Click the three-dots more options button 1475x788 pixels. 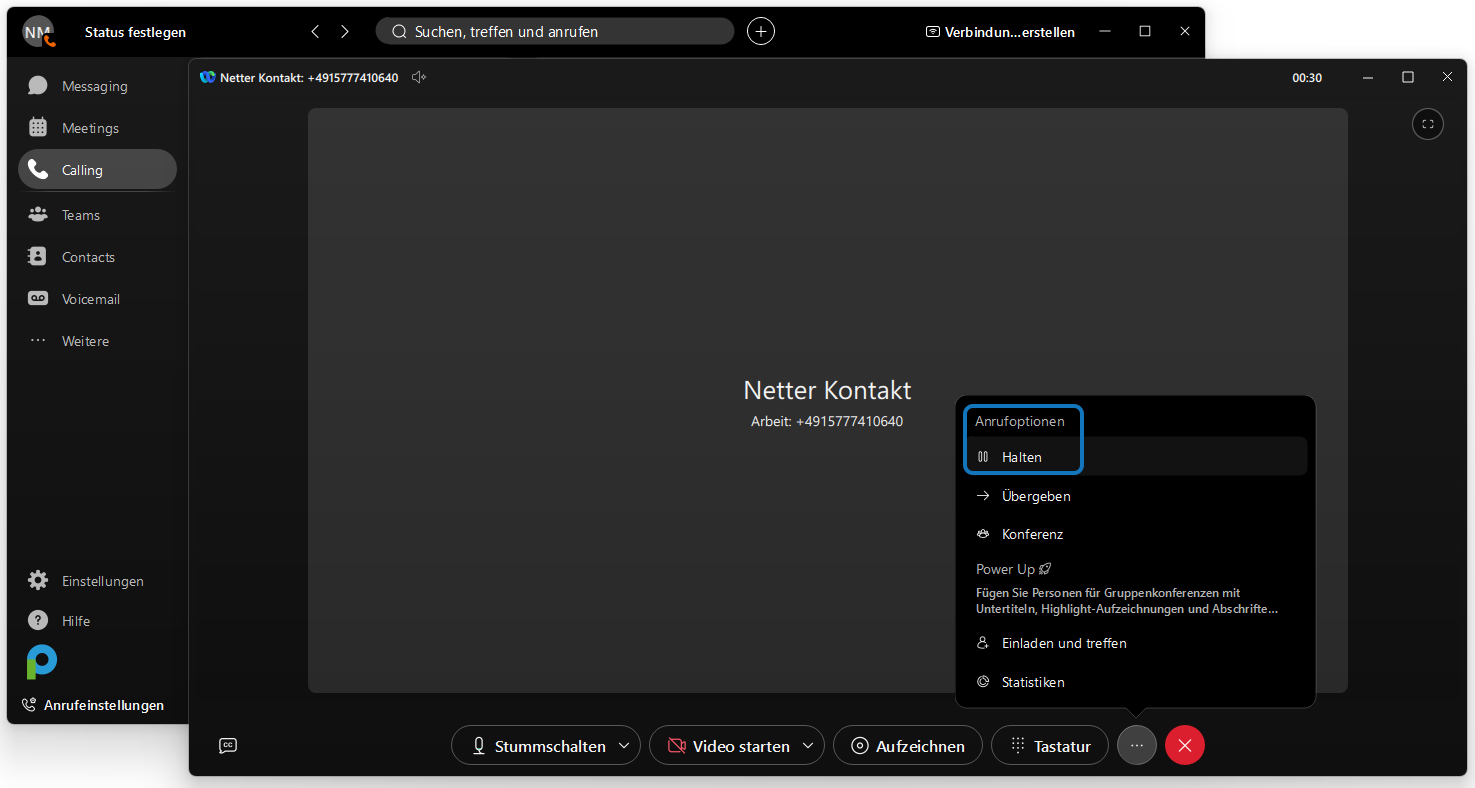(x=1137, y=746)
